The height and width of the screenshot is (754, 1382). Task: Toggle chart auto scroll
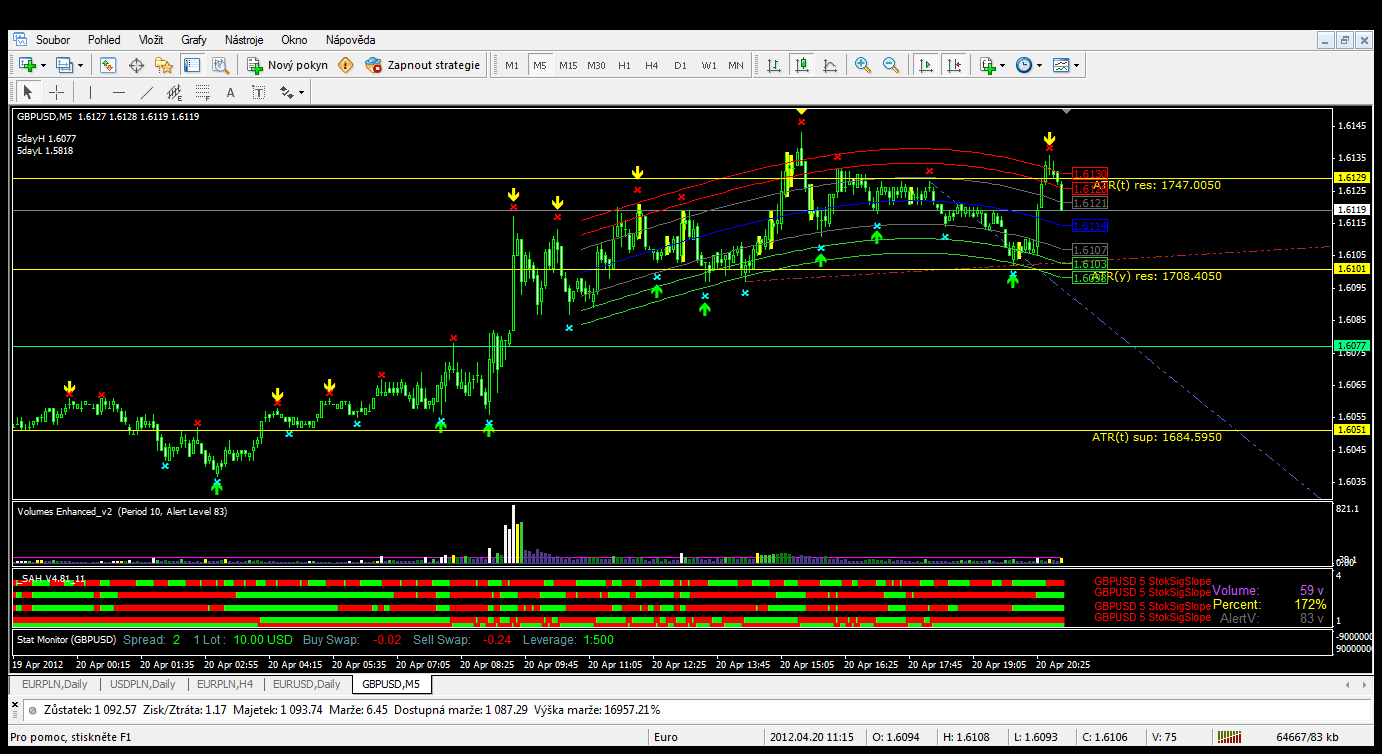pyautogui.click(x=926, y=65)
